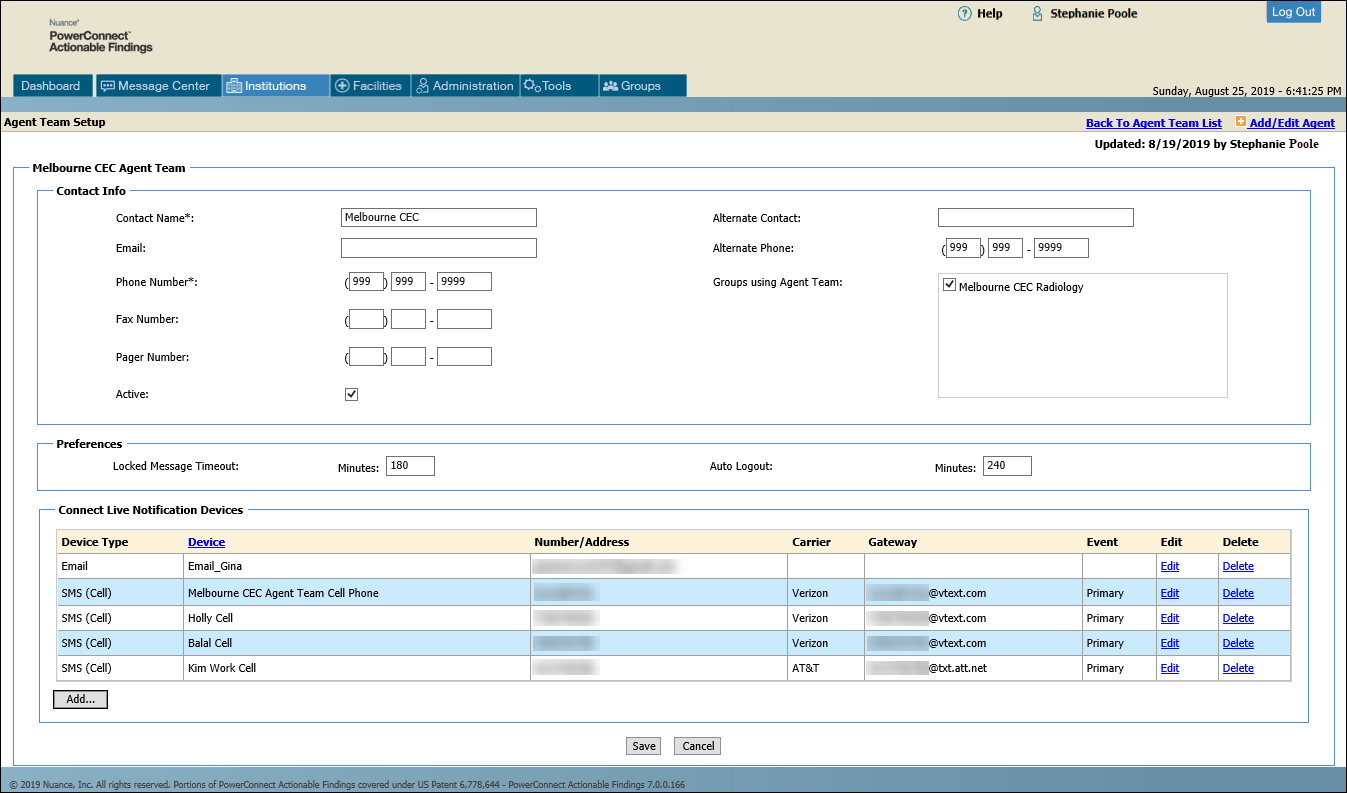
Task: Click the Kim Work Cell device name
Action: (x=222, y=668)
